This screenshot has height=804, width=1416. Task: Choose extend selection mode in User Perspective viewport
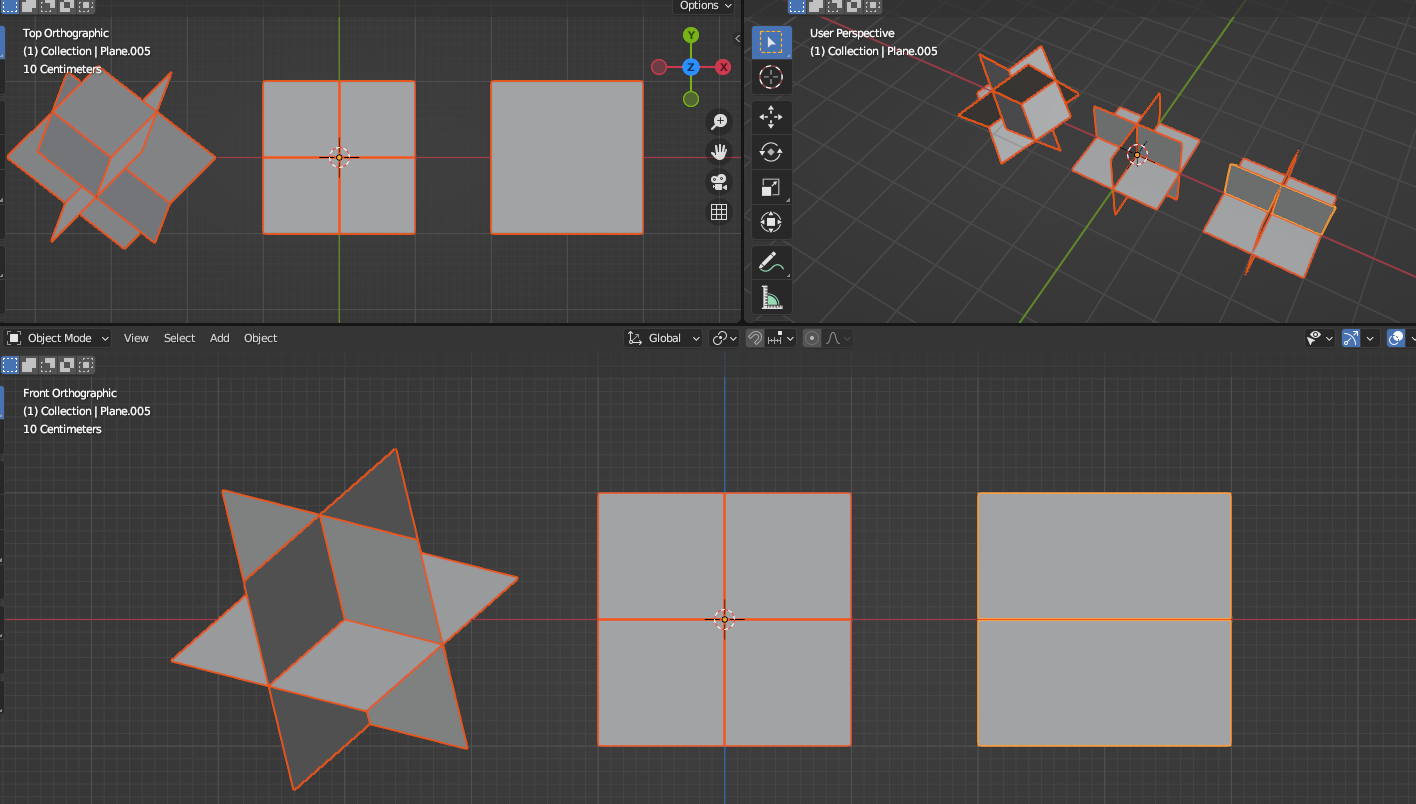coord(816,5)
